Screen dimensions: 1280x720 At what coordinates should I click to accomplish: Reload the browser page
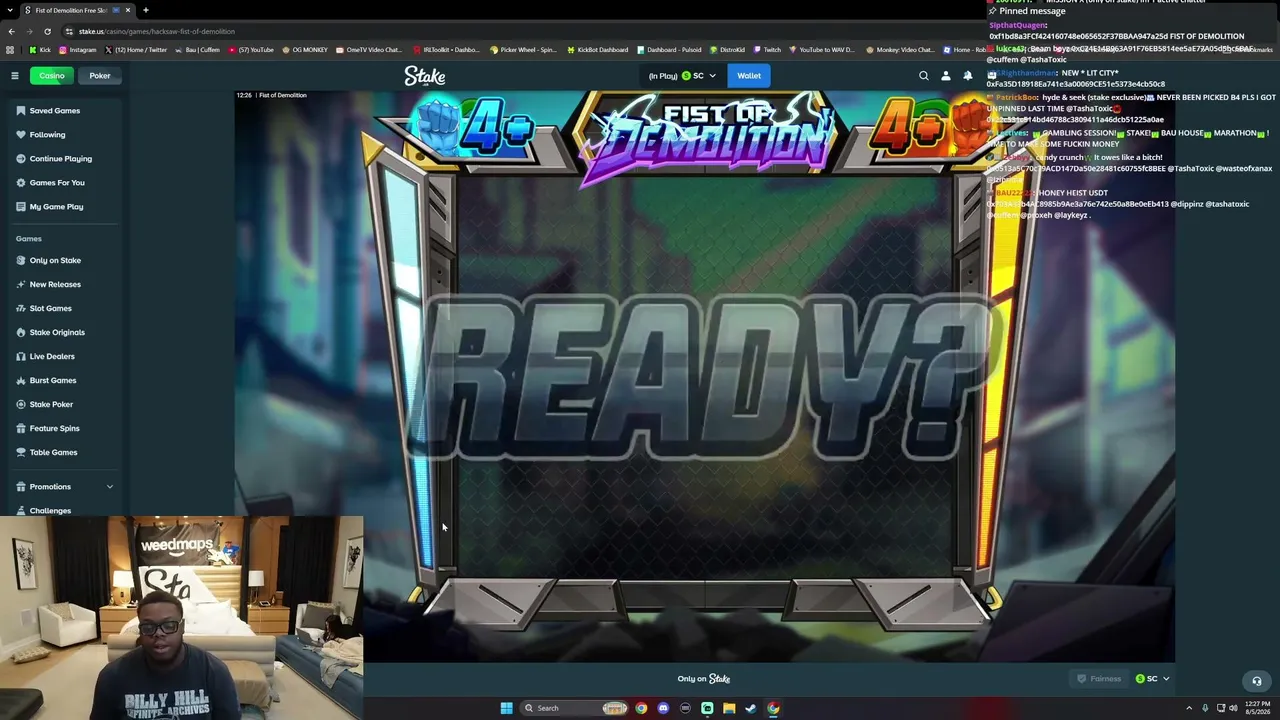[x=47, y=31]
